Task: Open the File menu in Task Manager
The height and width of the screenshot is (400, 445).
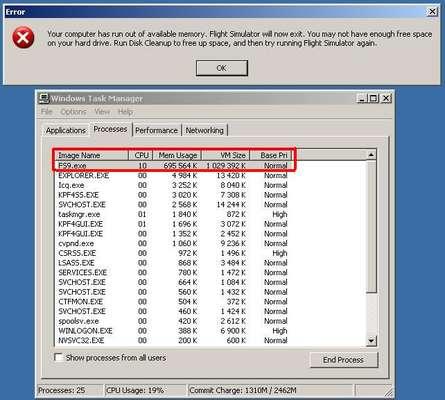Action: coord(47,112)
